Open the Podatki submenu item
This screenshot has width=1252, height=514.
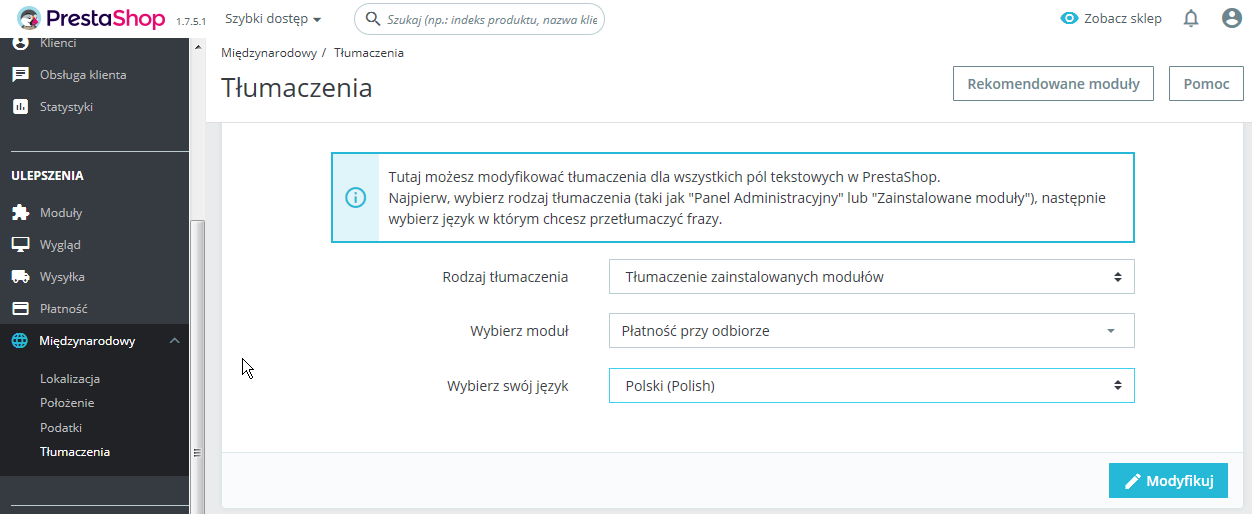[61, 427]
